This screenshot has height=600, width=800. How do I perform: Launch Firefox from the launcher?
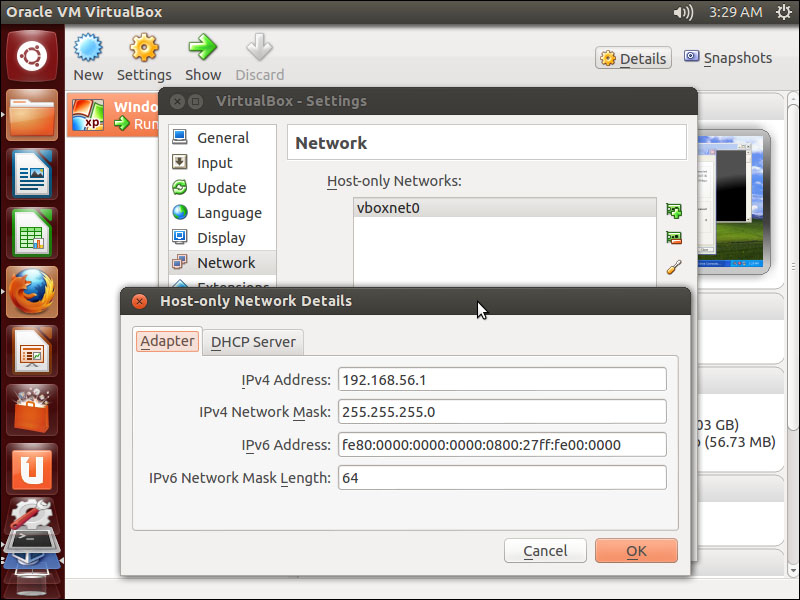point(32,292)
